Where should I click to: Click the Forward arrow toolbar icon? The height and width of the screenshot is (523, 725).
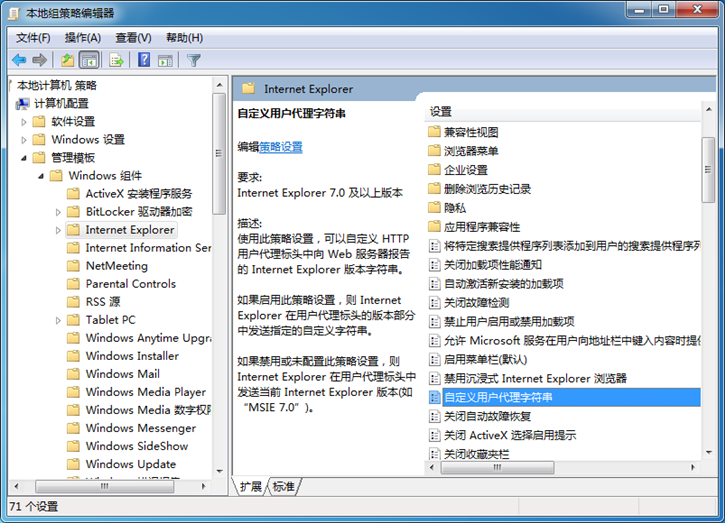40,60
